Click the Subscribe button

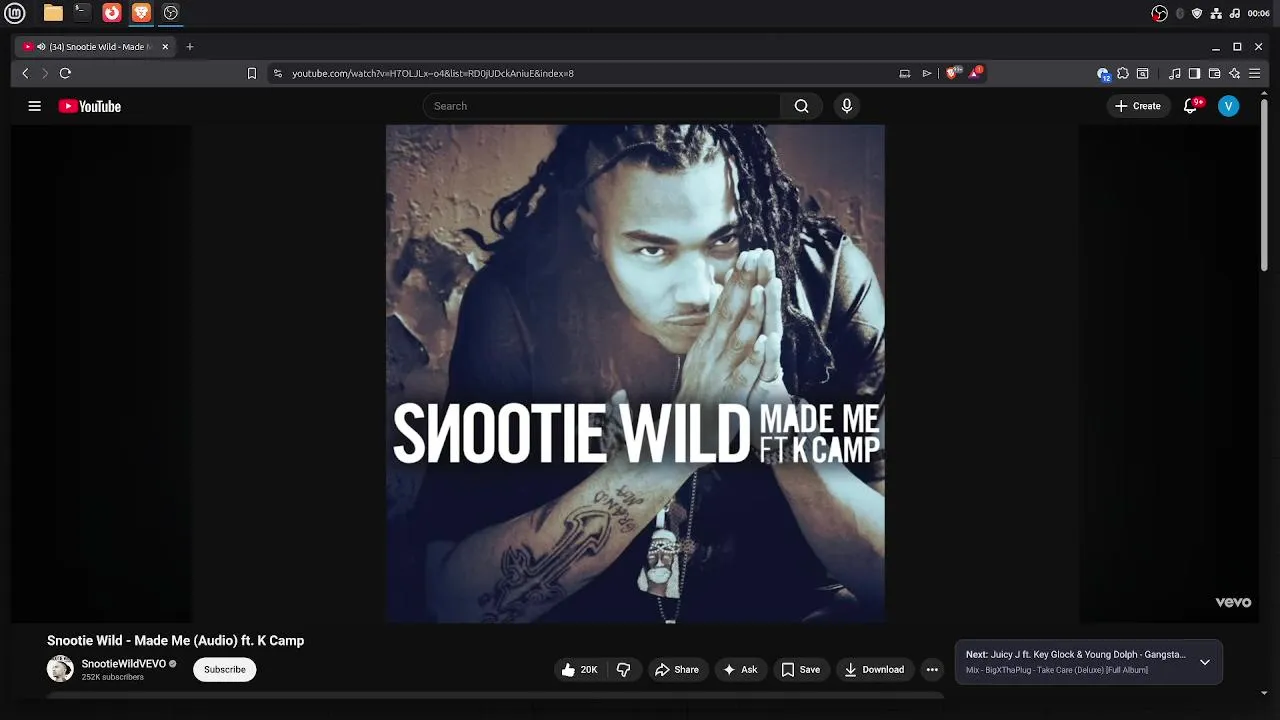225,670
